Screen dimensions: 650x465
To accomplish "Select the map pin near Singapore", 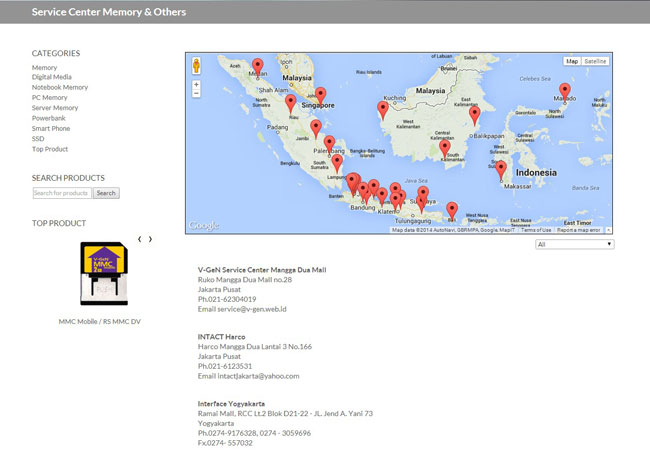I will tap(320, 96).
